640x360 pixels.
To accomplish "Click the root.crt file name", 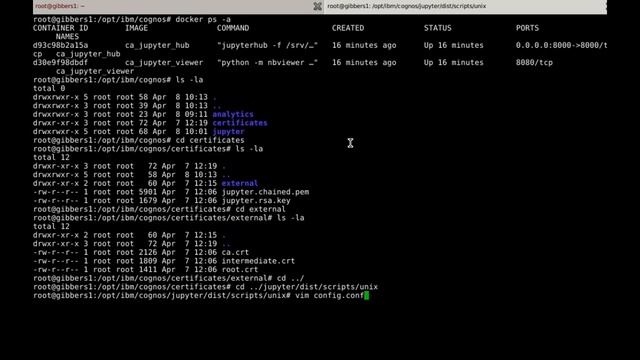I will tap(240, 270).
